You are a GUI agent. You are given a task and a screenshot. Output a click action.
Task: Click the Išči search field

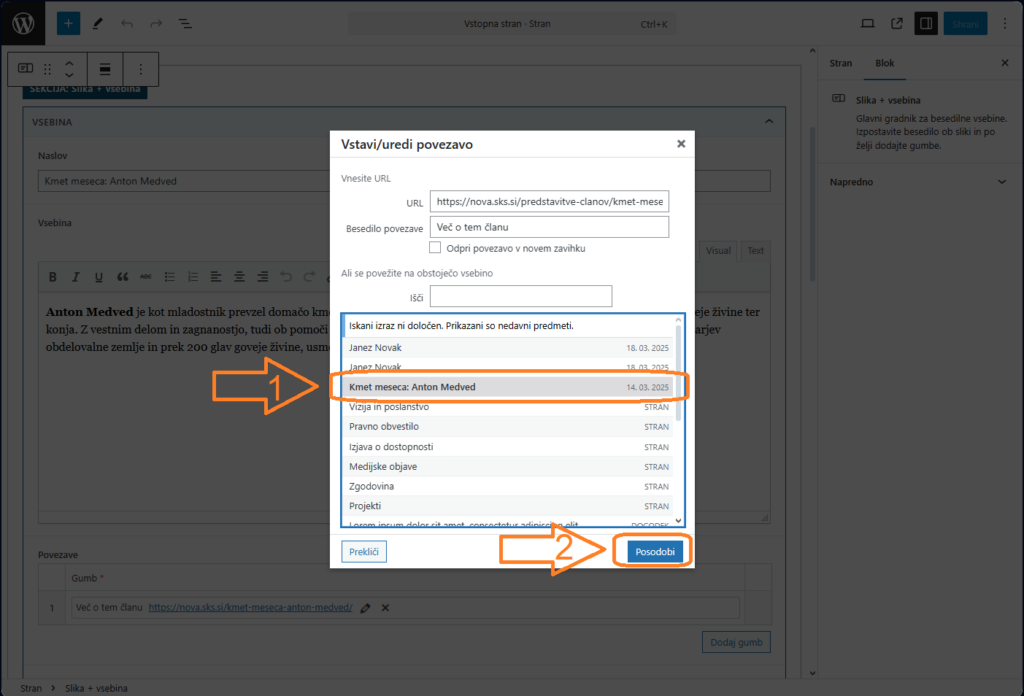click(x=520, y=297)
